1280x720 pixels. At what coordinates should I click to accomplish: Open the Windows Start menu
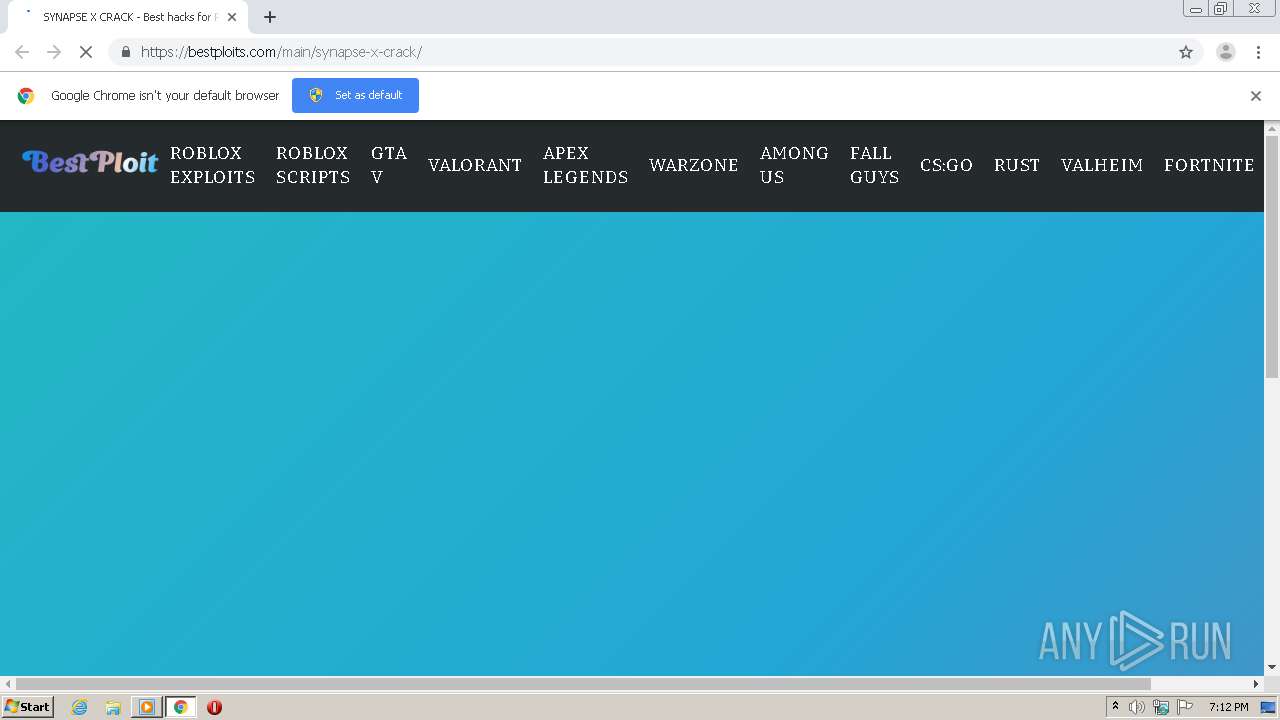tap(27, 707)
